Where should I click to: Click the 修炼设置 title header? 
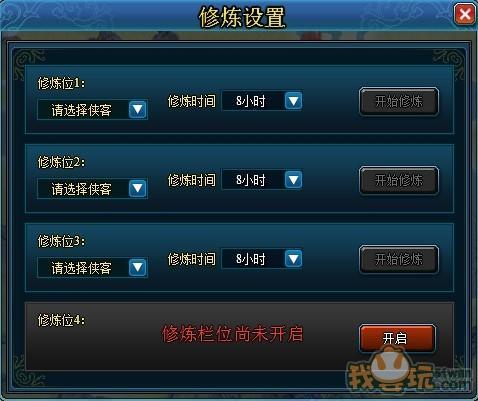coord(242,17)
